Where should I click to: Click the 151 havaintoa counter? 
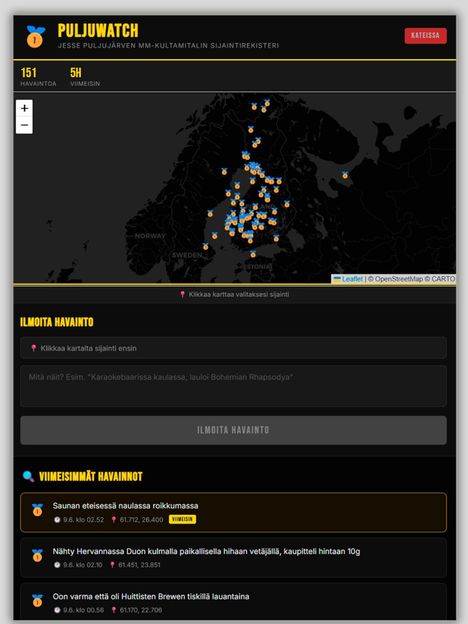click(38, 77)
